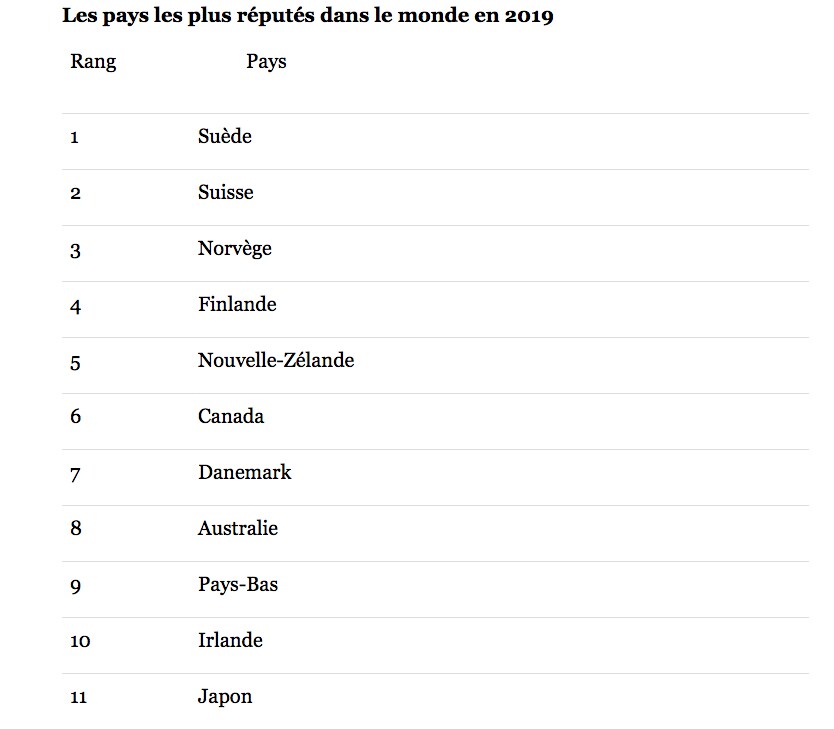This screenshot has width=834, height=729.
Task: Select rank number 3 cell
Action: pos(75,251)
